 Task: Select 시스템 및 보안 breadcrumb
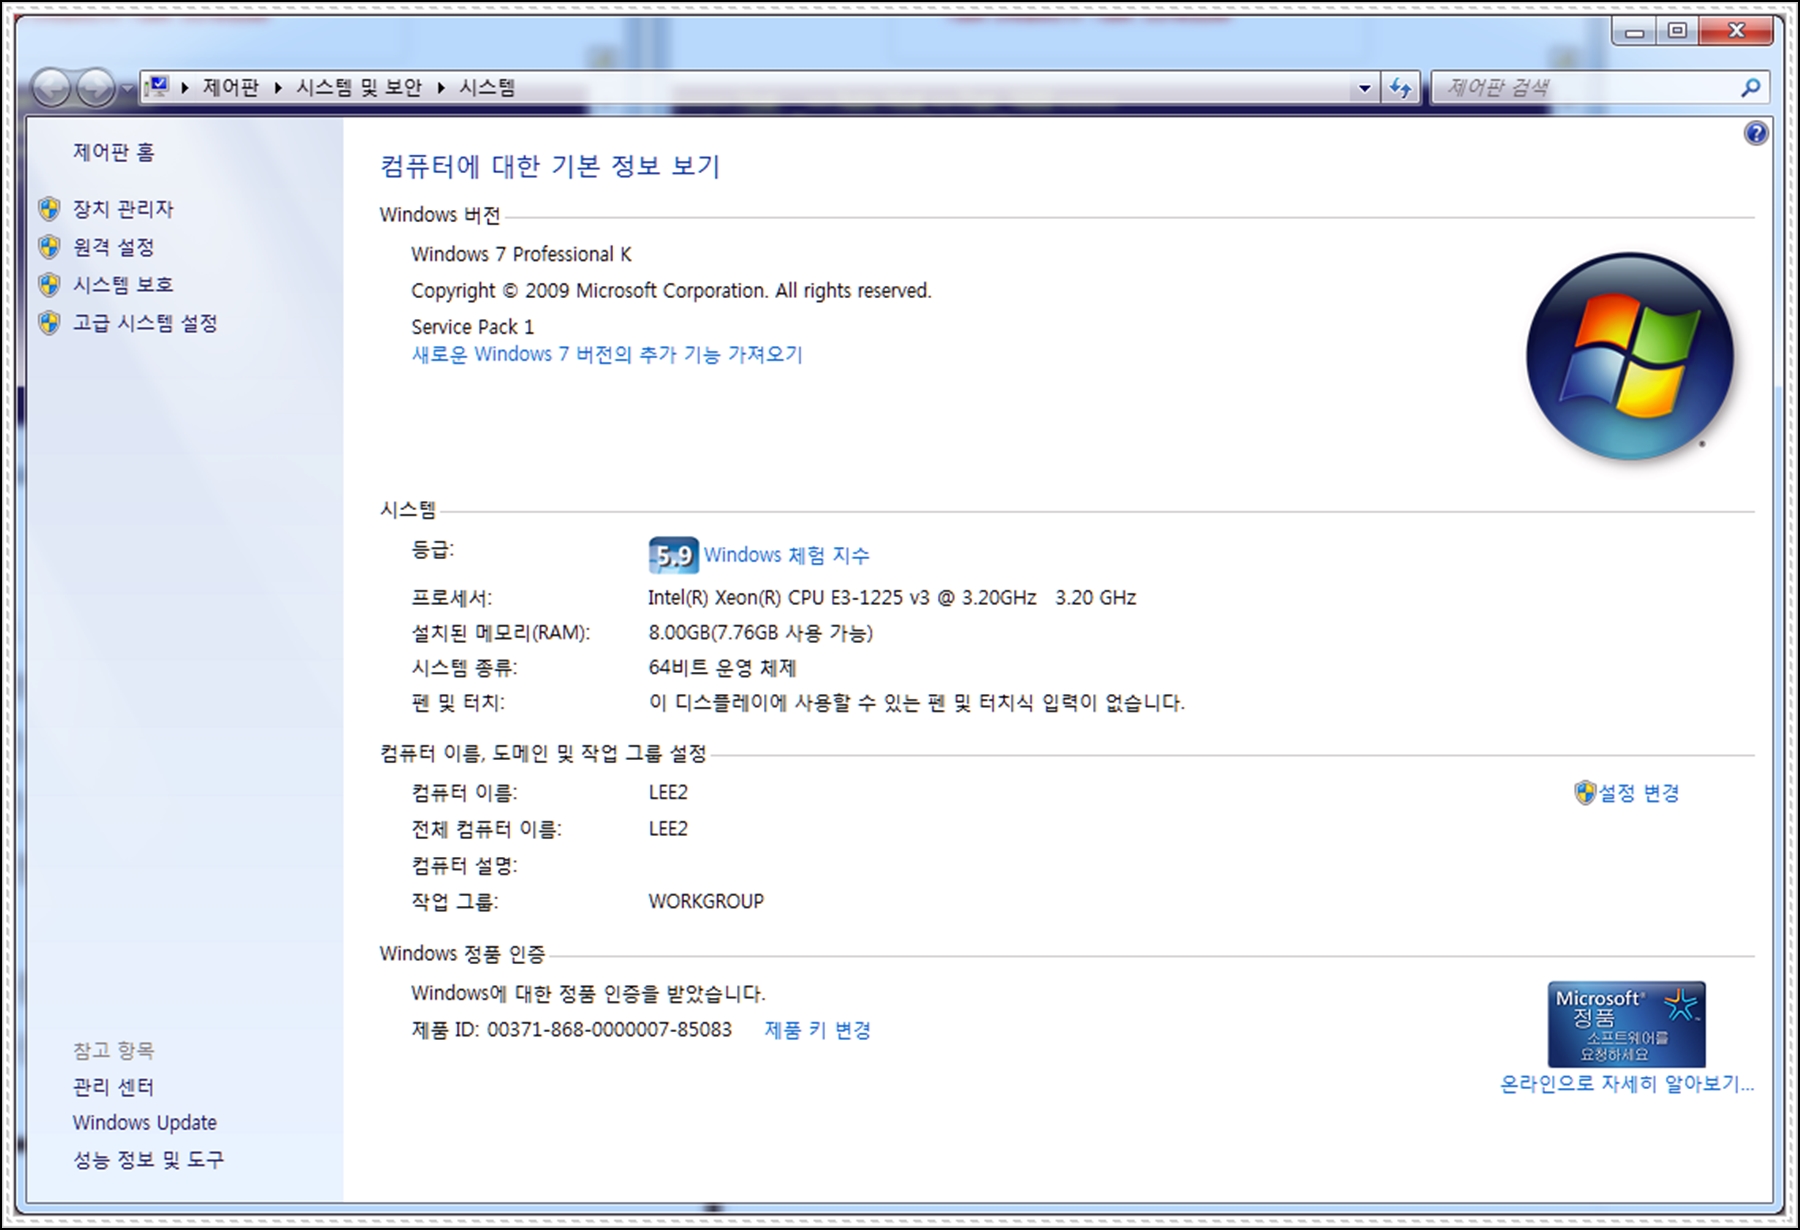(x=359, y=87)
